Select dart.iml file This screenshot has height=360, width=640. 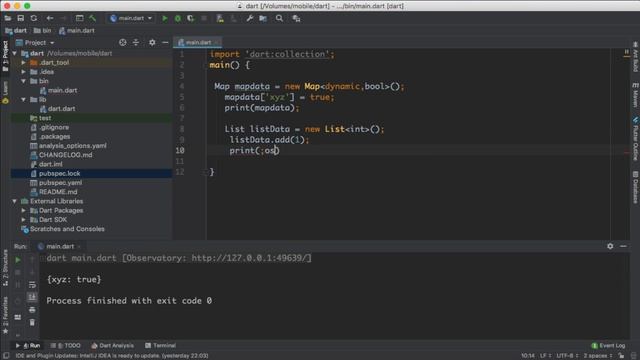coord(51,164)
